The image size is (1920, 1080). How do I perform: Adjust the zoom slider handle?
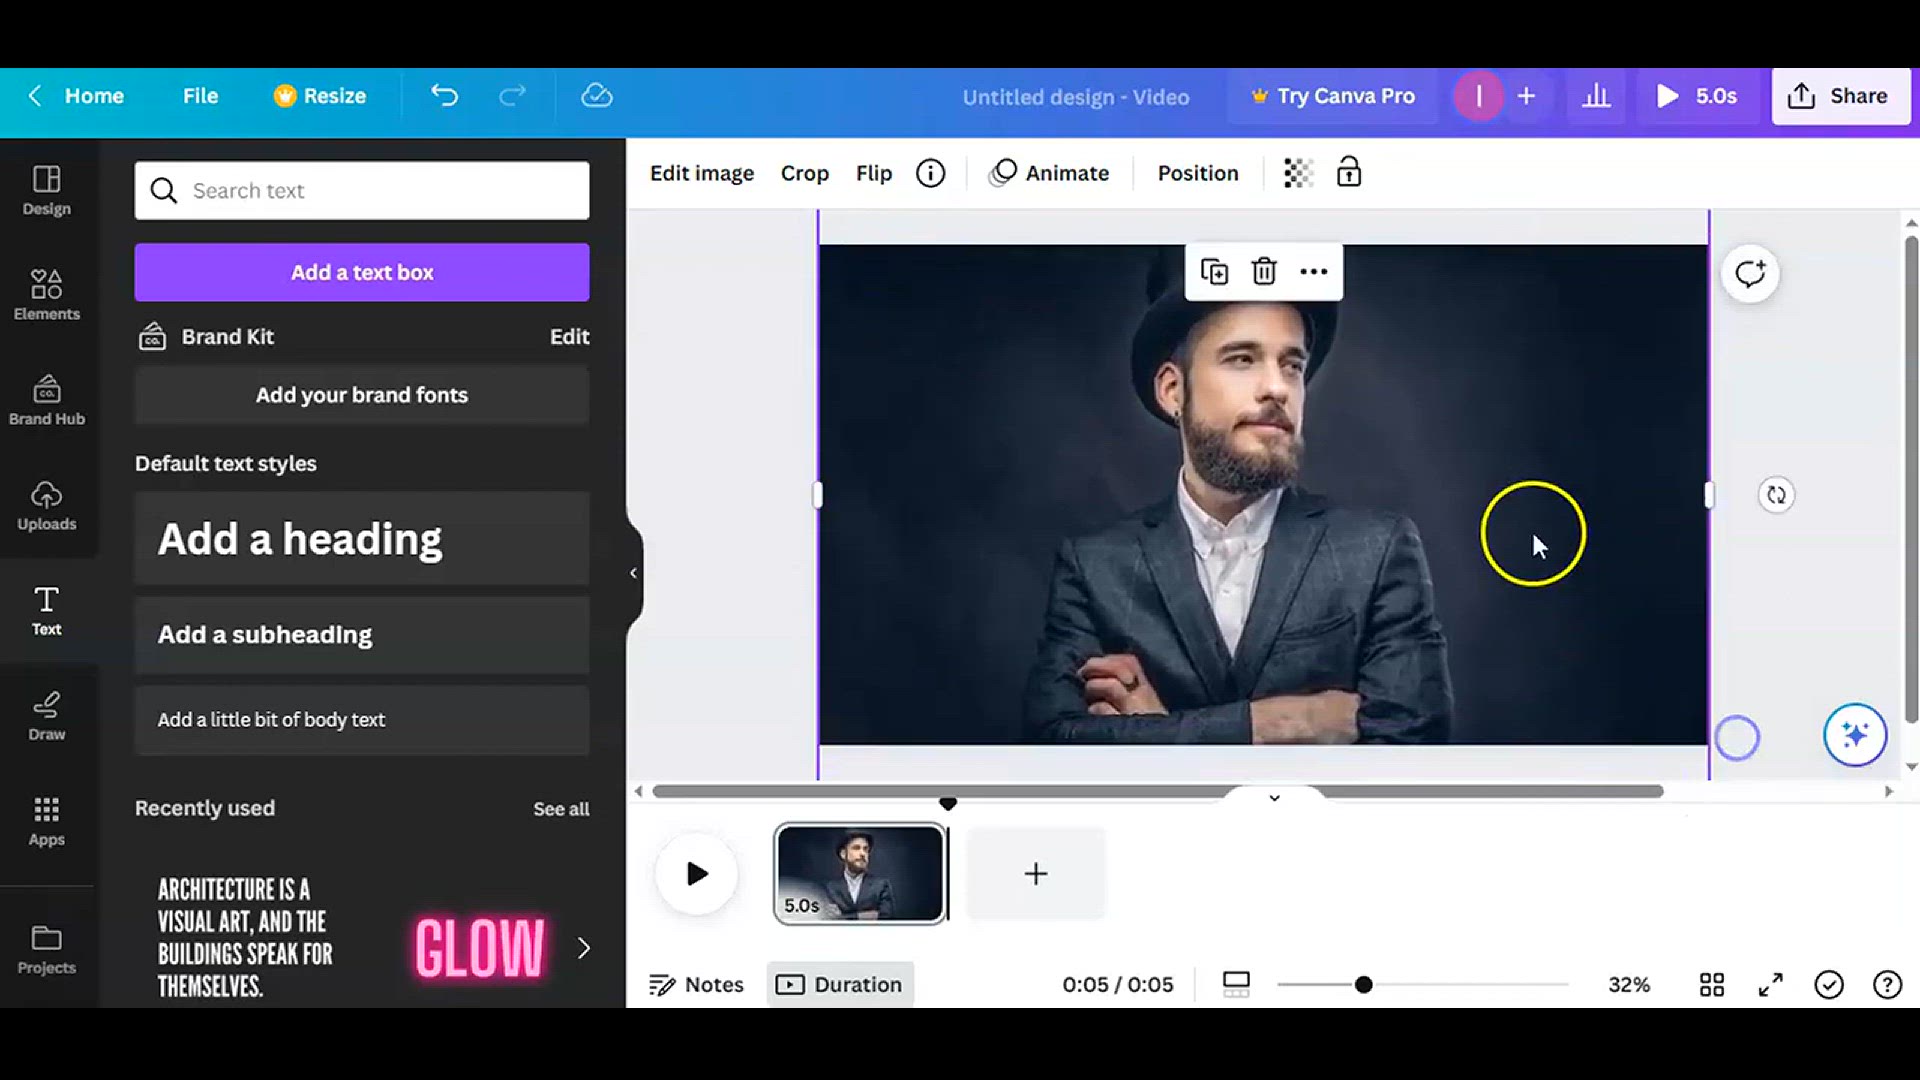[x=1363, y=985]
